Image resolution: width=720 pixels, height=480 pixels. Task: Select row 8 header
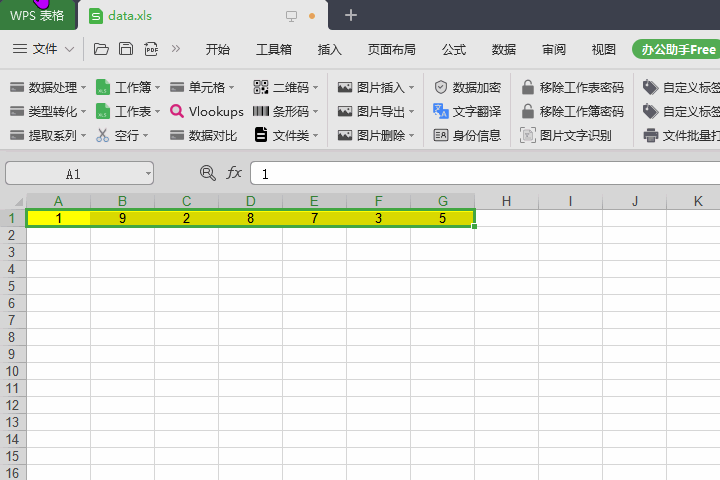click(x=12, y=337)
